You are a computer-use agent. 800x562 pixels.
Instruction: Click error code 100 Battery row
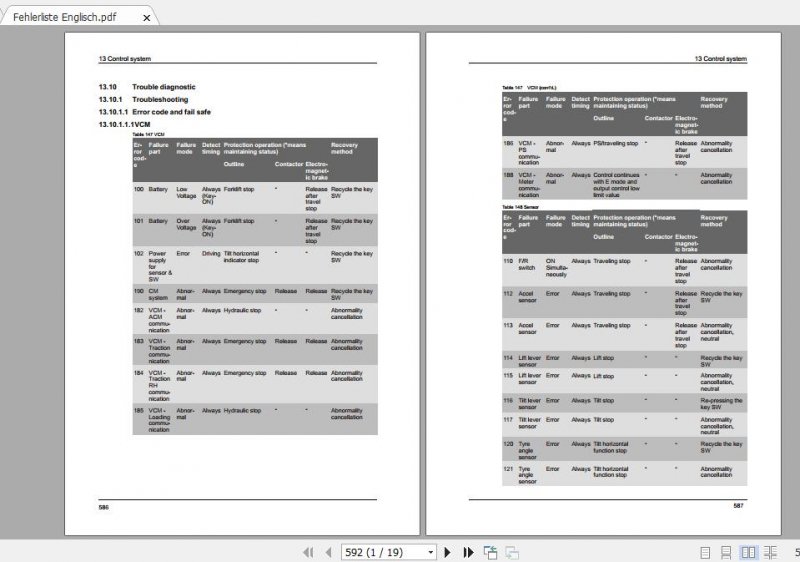pos(255,198)
